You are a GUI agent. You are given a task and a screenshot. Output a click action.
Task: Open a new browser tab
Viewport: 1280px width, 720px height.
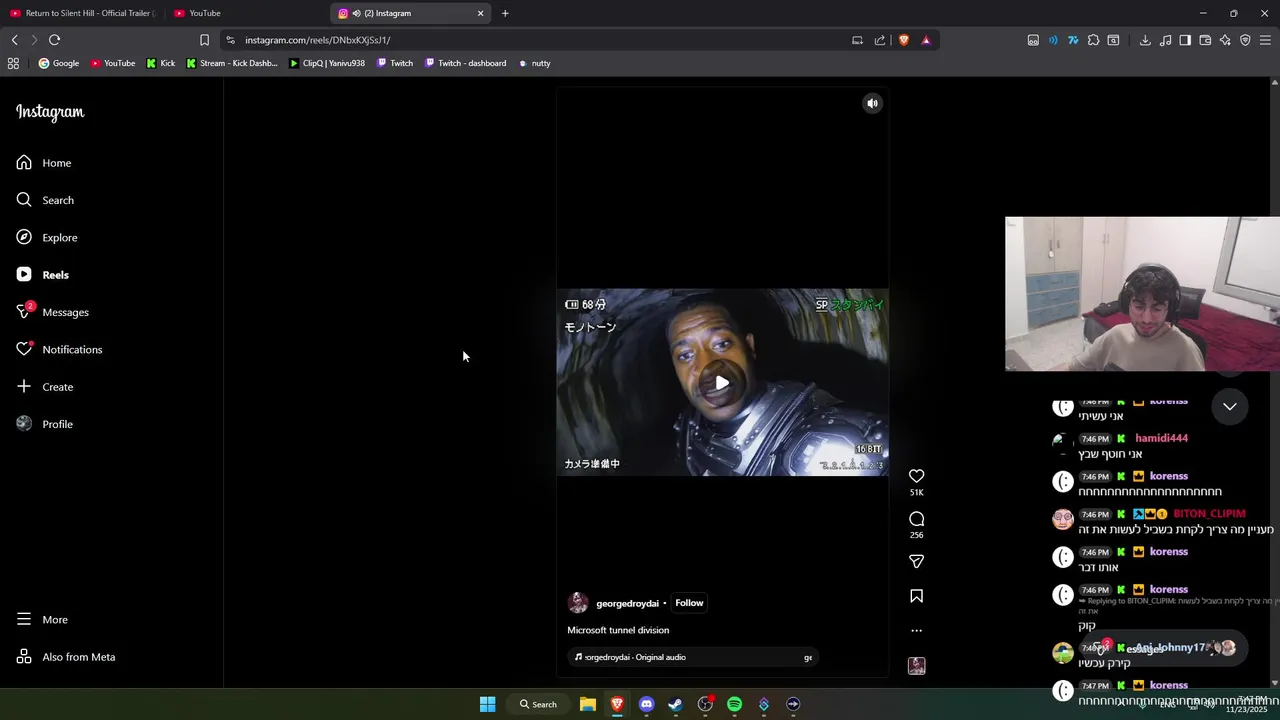click(505, 13)
